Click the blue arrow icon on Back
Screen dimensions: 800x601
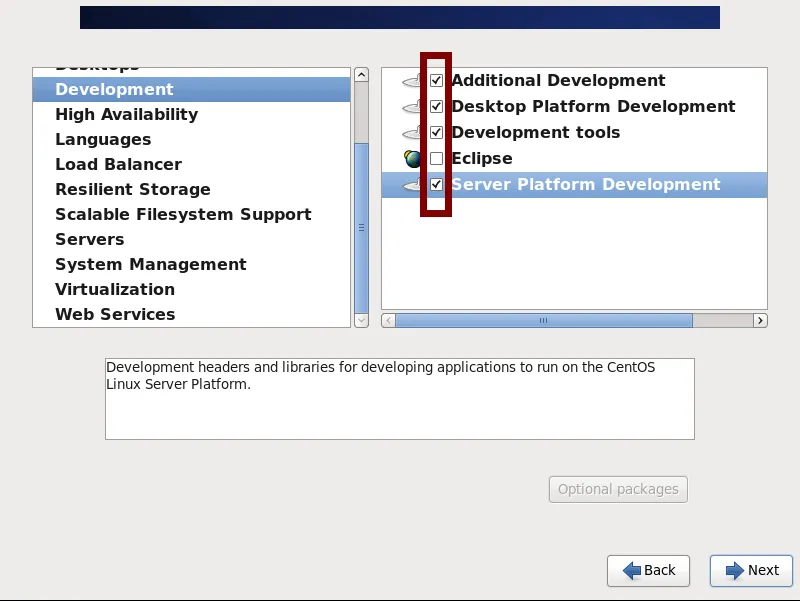click(632, 570)
